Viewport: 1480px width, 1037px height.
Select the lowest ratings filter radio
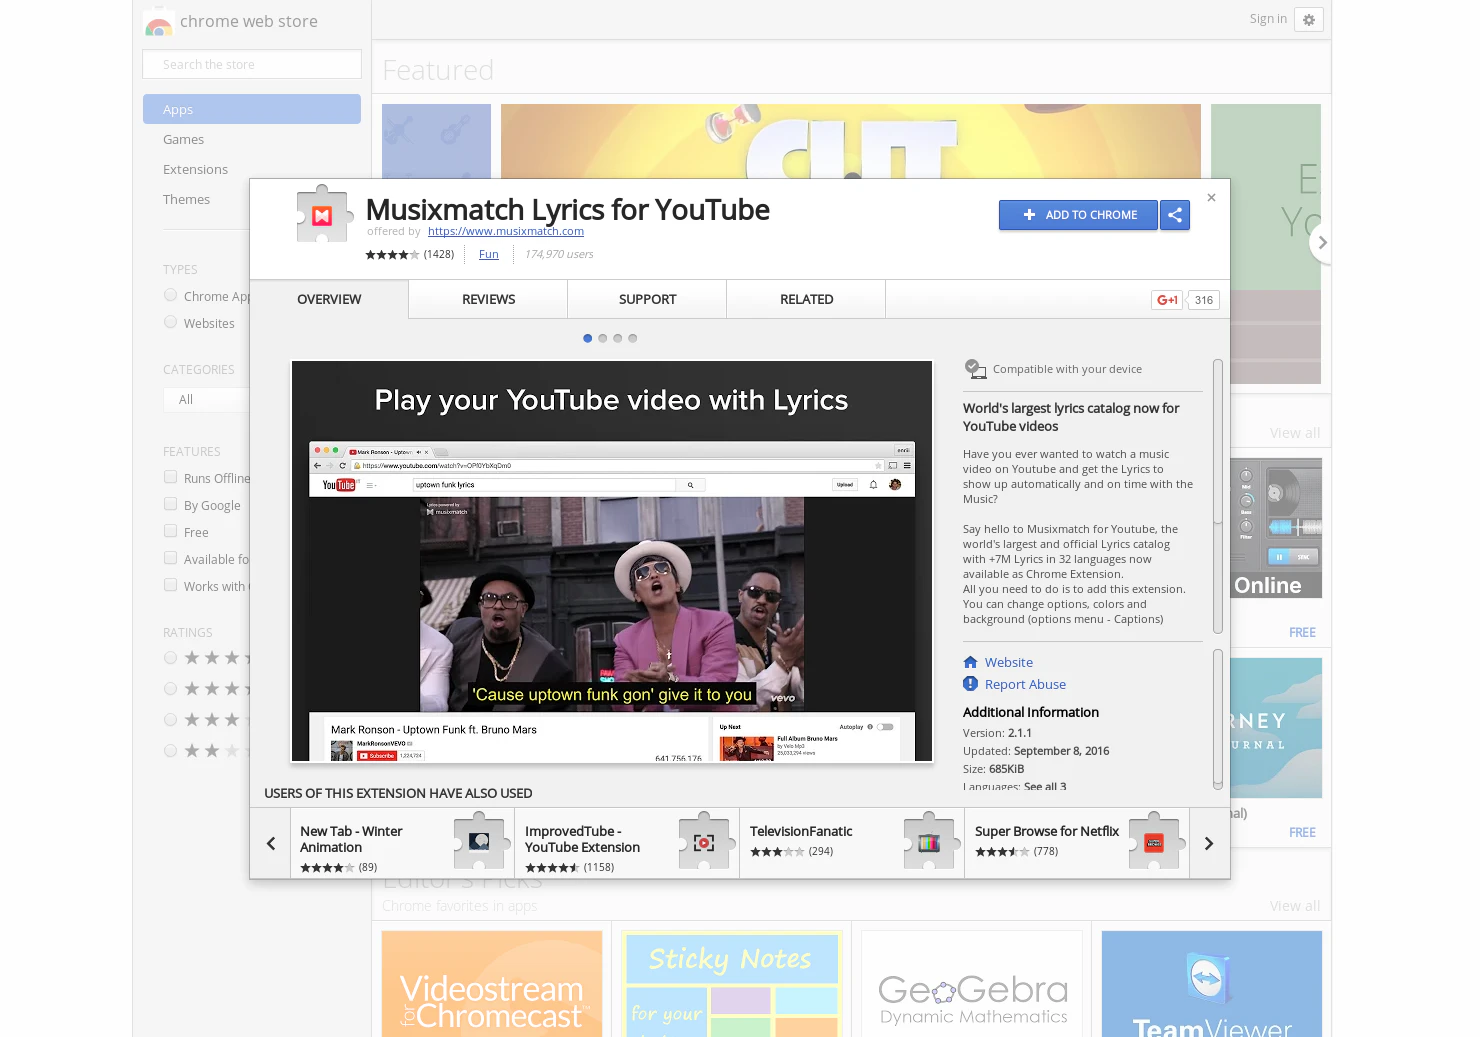[171, 751]
